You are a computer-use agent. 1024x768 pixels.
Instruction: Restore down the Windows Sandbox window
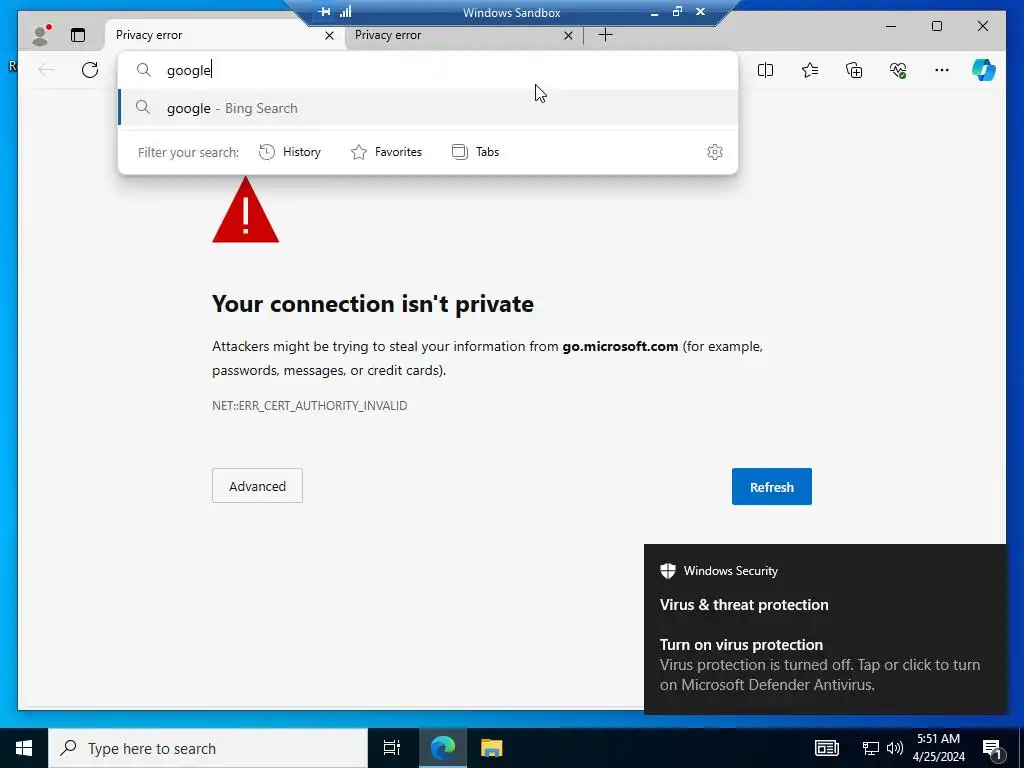click(x=677, y=12)
